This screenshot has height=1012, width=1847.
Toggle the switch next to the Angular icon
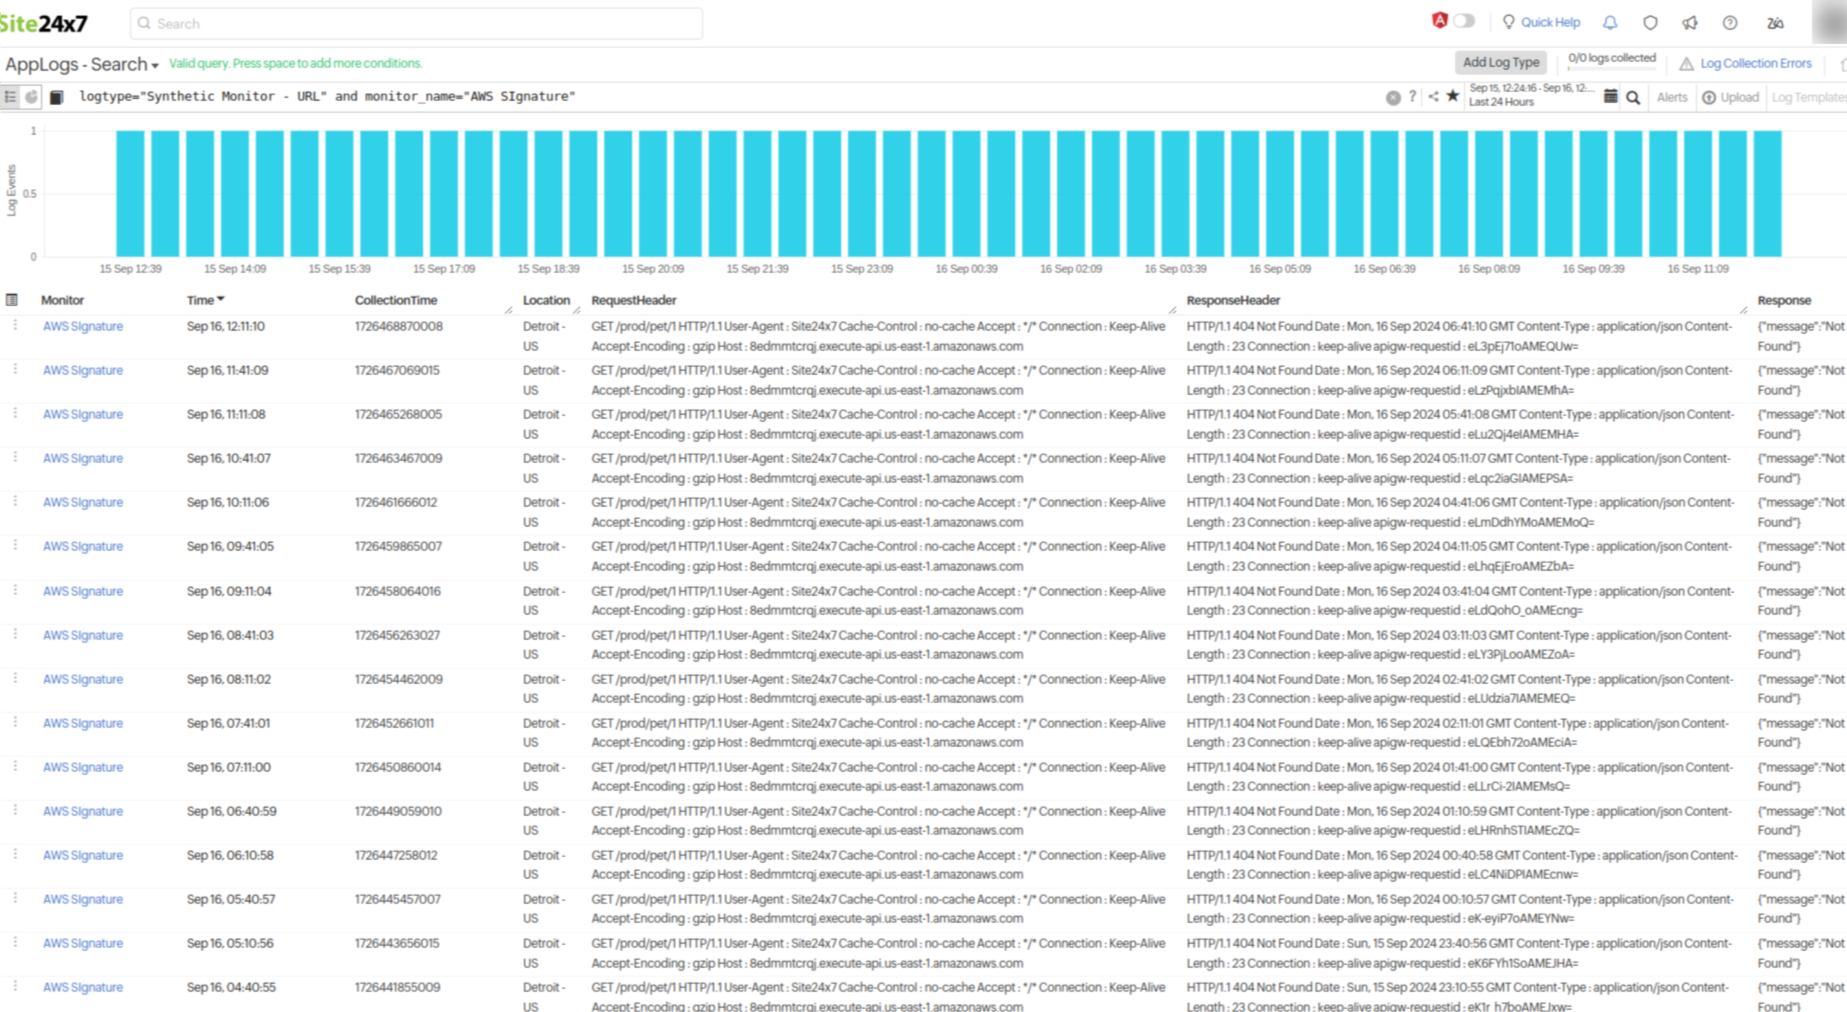(x=1463, y=23)
